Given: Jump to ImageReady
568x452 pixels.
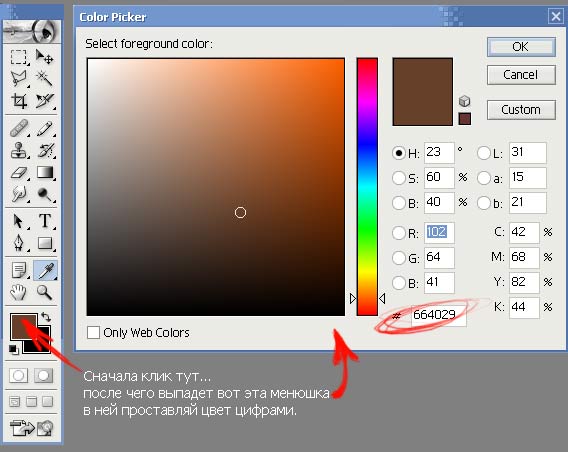Looking at the screenshot, I should click(x=32, y=428).
